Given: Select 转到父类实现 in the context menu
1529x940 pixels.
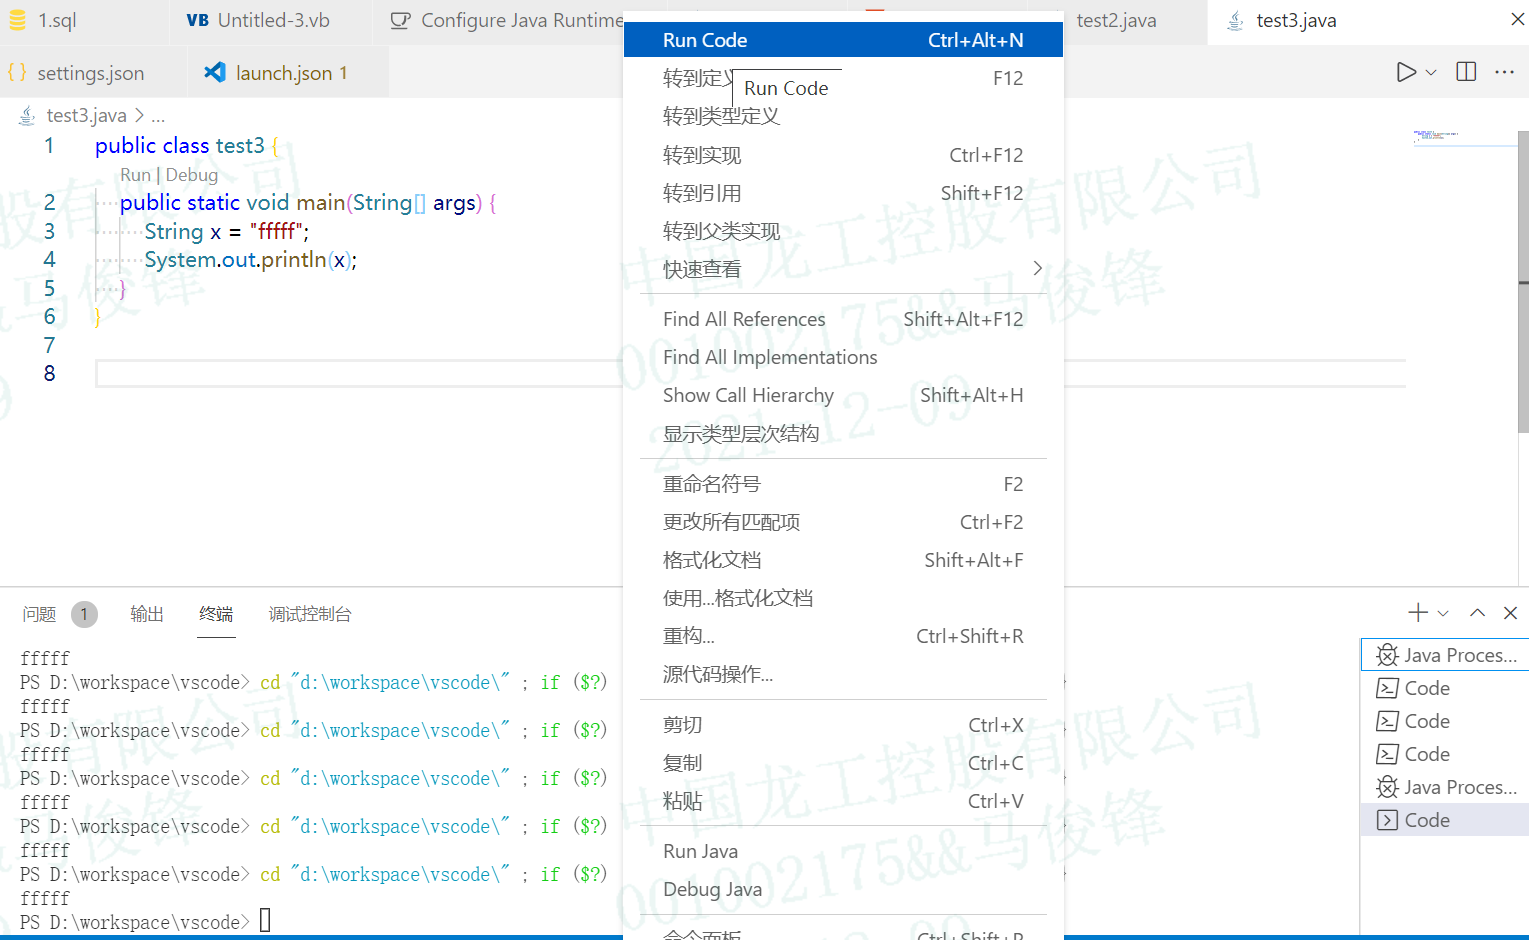Looking at the screenshot, I should point(843,231).
